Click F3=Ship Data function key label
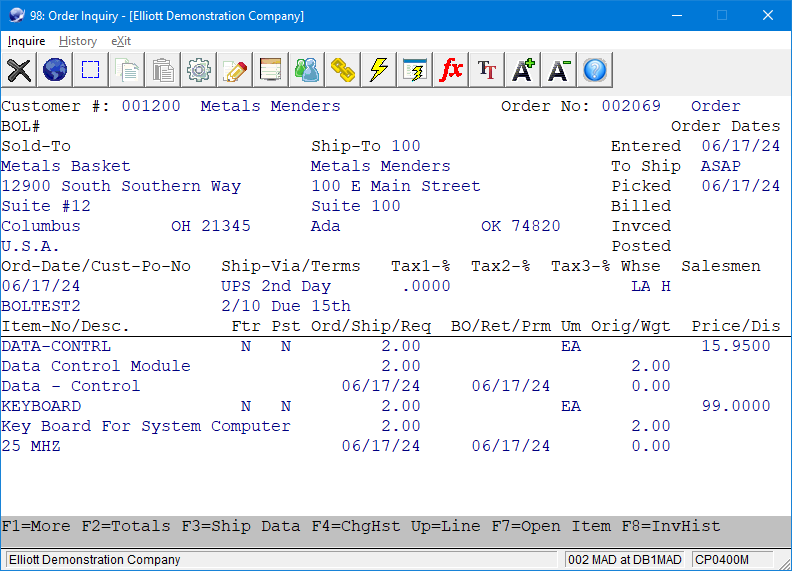 (x=241, y=526)
